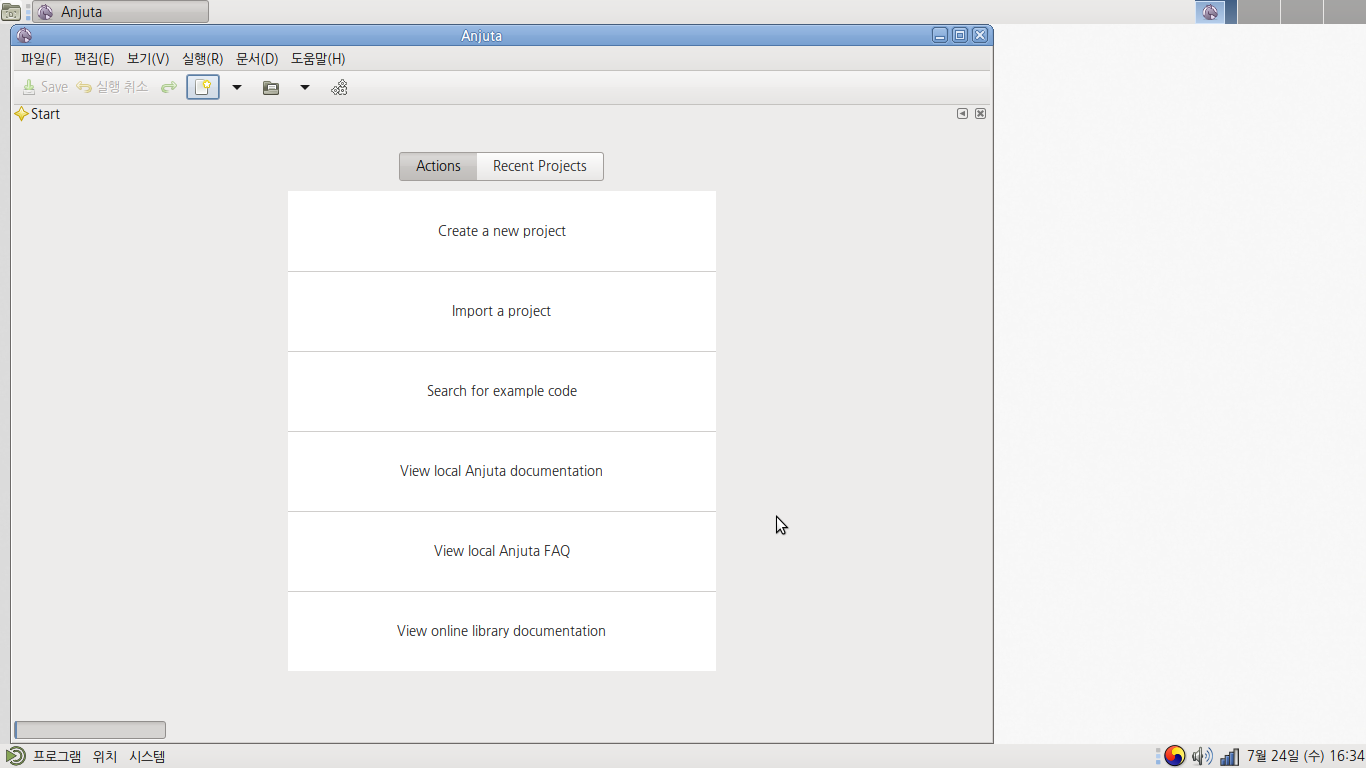Image resolution: width=1366 pixels, height=768 pixels.
Task: Click the Build project gears icon
Action: tap(339, 87)
